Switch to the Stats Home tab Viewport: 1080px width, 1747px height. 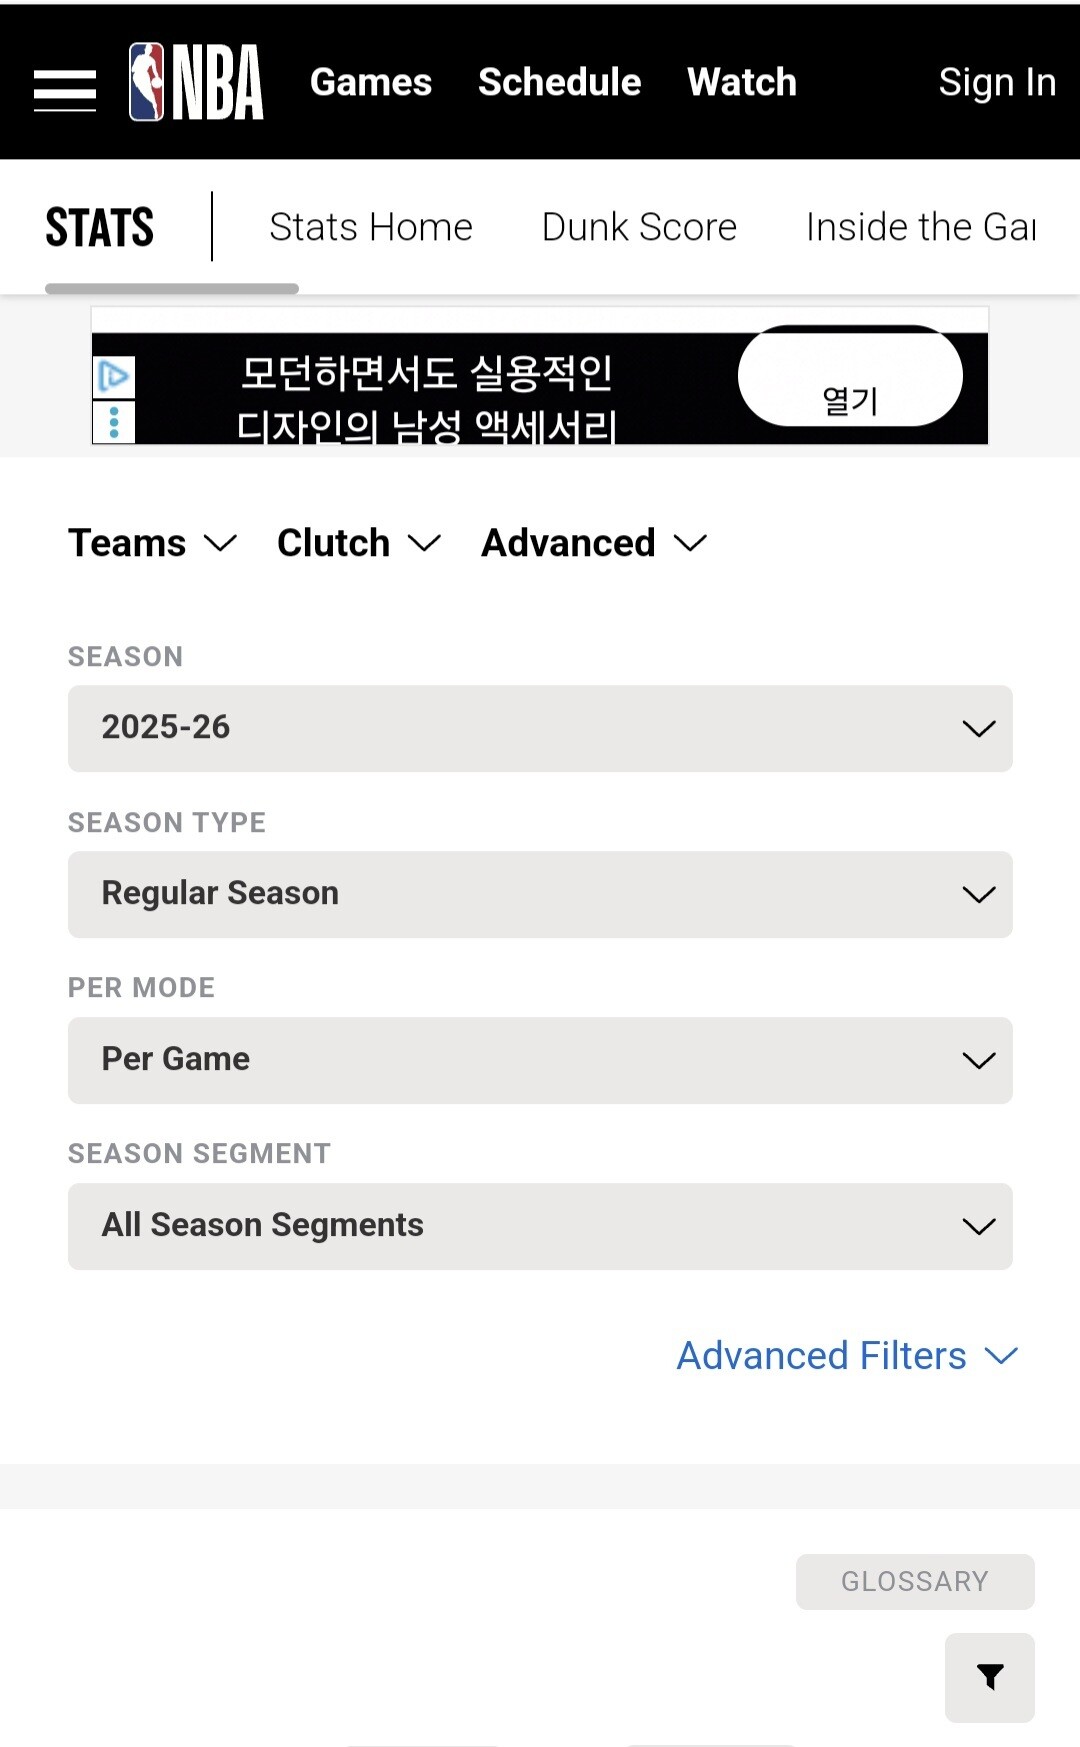click(371, 227)
